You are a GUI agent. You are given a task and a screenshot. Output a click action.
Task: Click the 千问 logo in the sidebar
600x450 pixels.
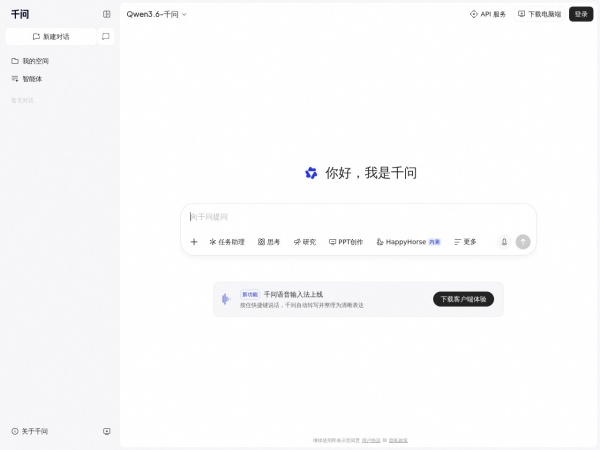[20, 14]
